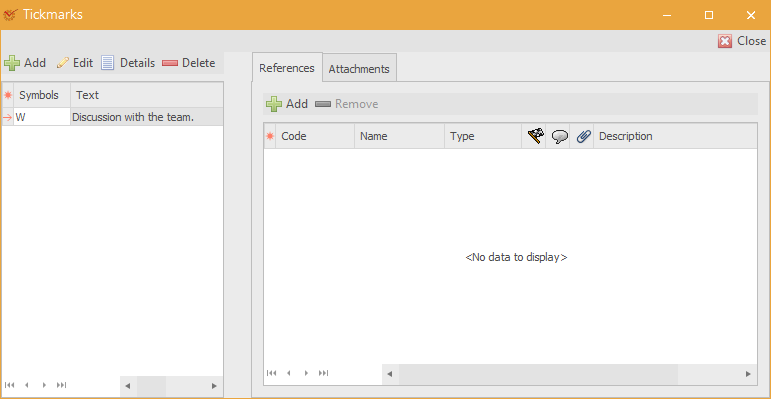Go to next record in tickmarks navigator
This screenshot has width=771, height=399.
click(44, 385)
